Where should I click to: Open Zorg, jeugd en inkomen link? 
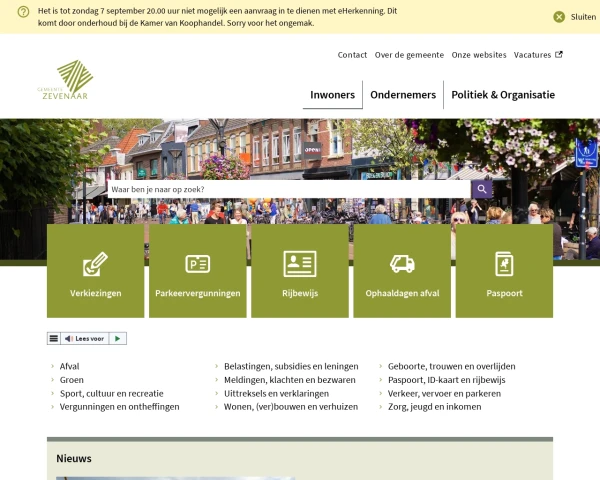pyautogui.click(x=437, y=407)
